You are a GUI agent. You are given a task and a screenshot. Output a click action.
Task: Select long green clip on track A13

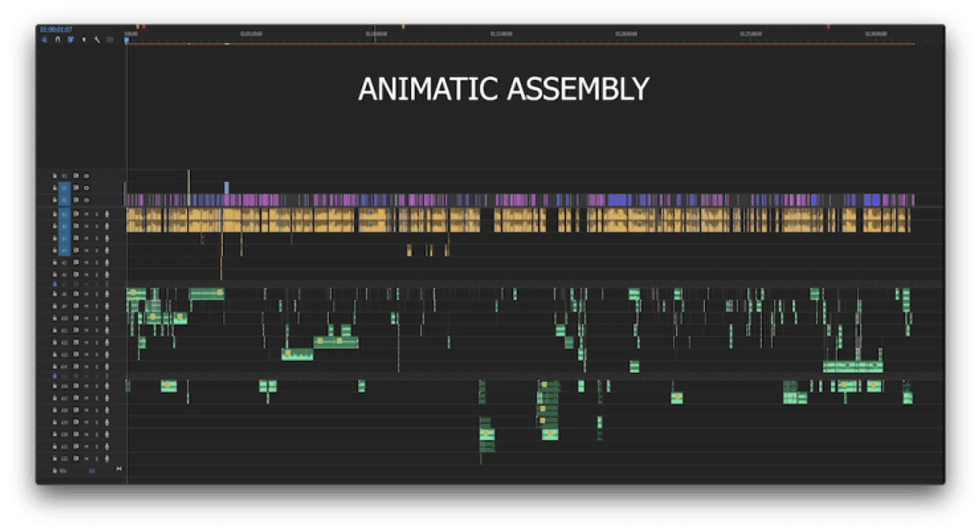tap(297, 355)
